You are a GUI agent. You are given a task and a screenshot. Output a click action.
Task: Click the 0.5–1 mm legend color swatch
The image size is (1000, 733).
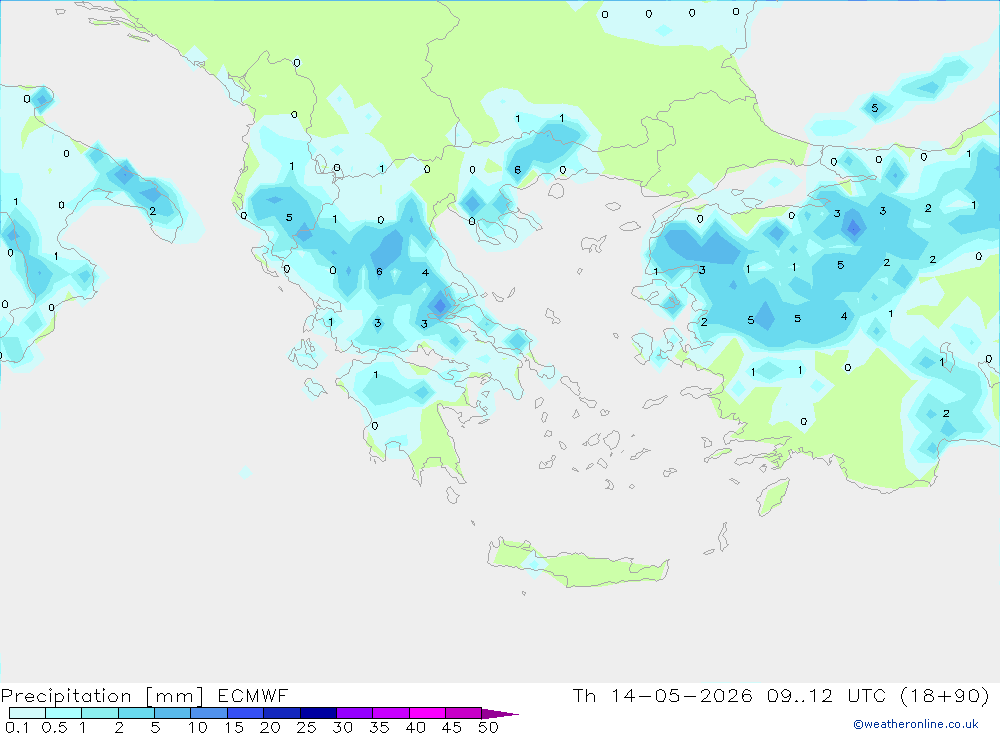(64, 713)
